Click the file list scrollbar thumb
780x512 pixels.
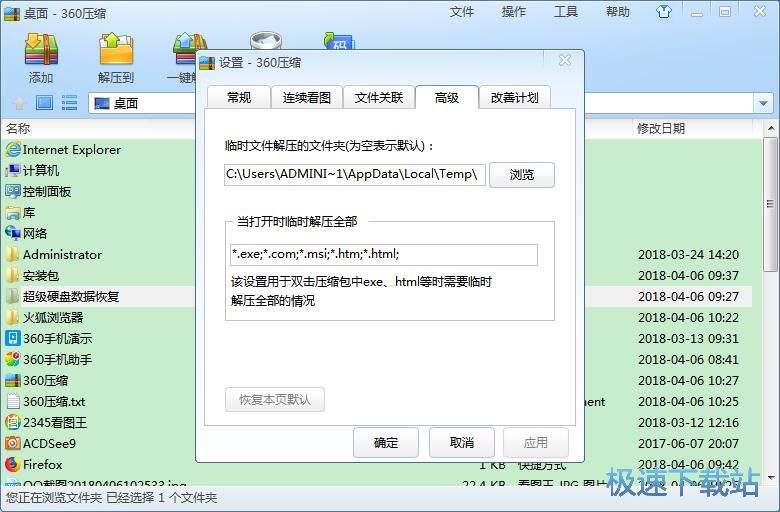point(770,205)
